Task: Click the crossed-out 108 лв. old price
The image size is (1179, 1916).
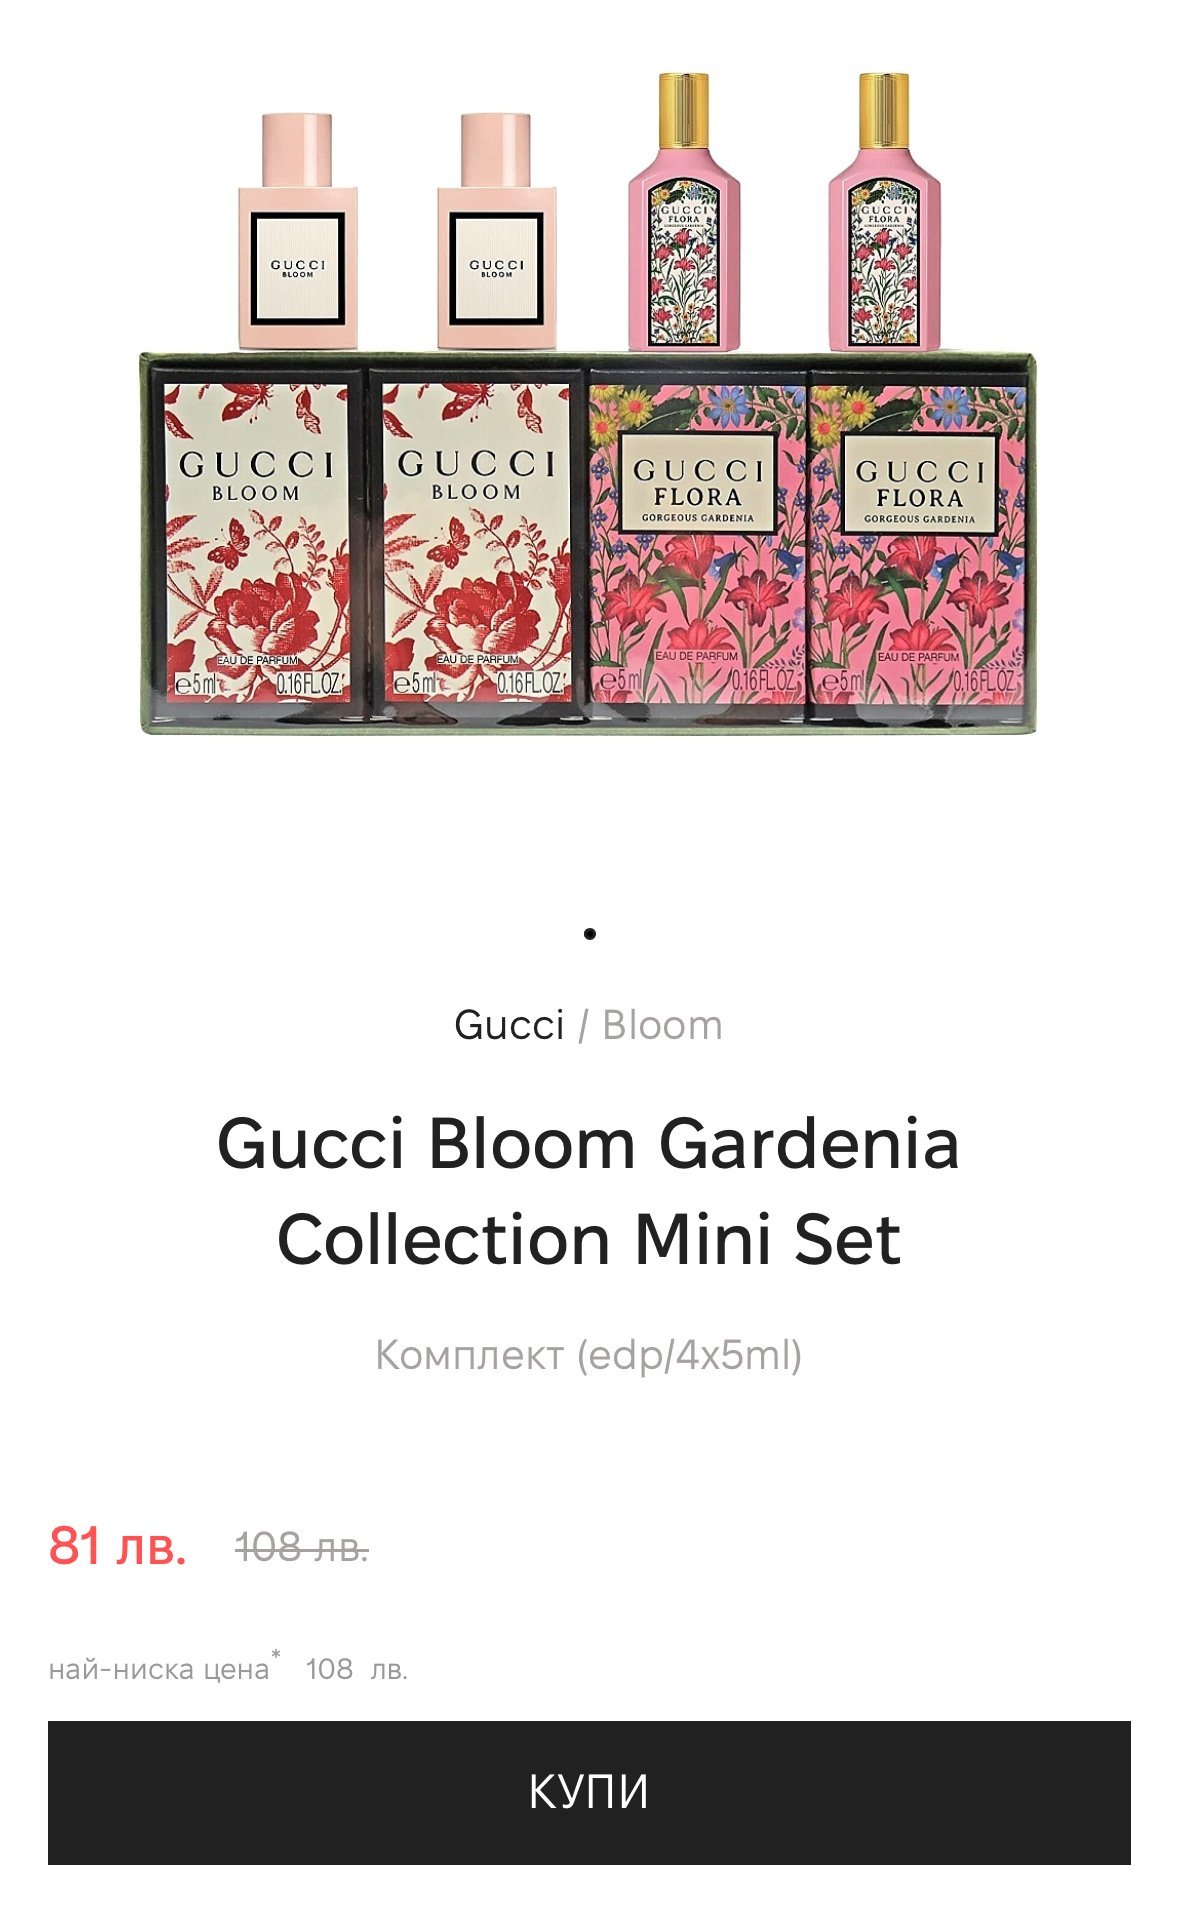Action: (301, 1548)
